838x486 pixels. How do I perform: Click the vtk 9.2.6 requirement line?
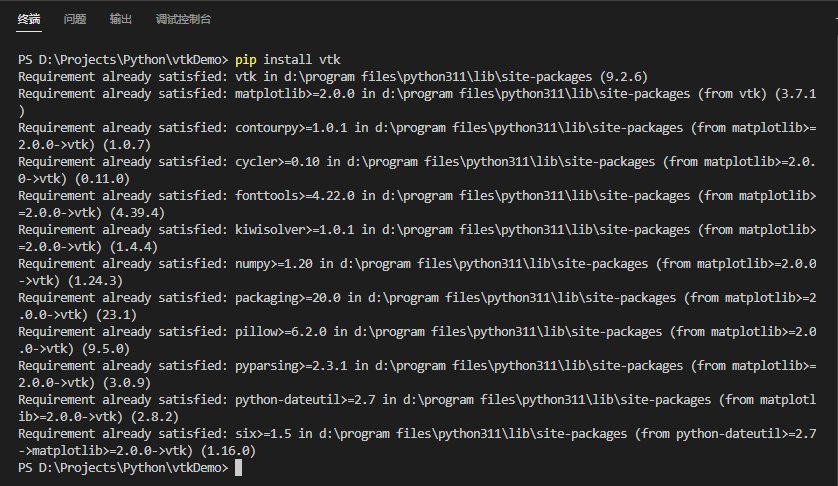click(x=333, y=77)
